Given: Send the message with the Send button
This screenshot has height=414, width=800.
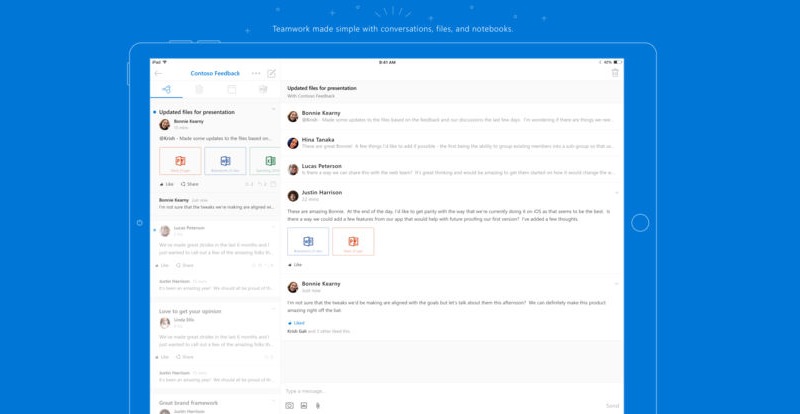Looking at the screenshot, I should tap(612, 406).
